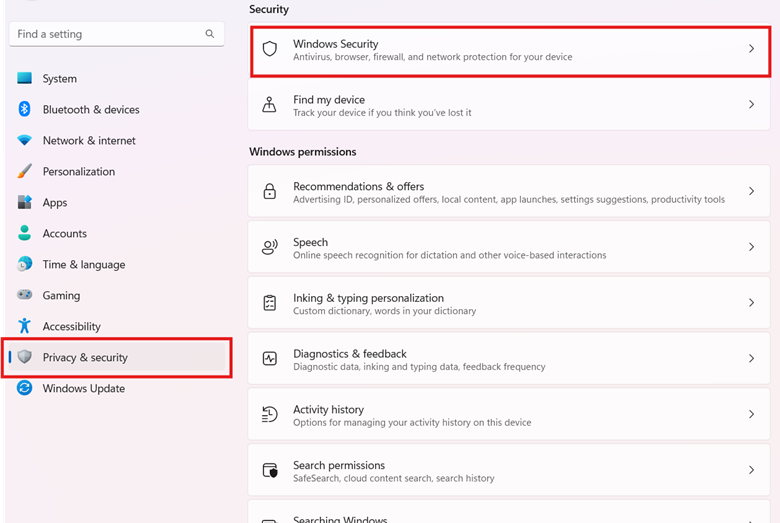Open Windows Security title
The width and height of the screenshot is (780, 523).
pyautogui.click(x=336, y=44)
